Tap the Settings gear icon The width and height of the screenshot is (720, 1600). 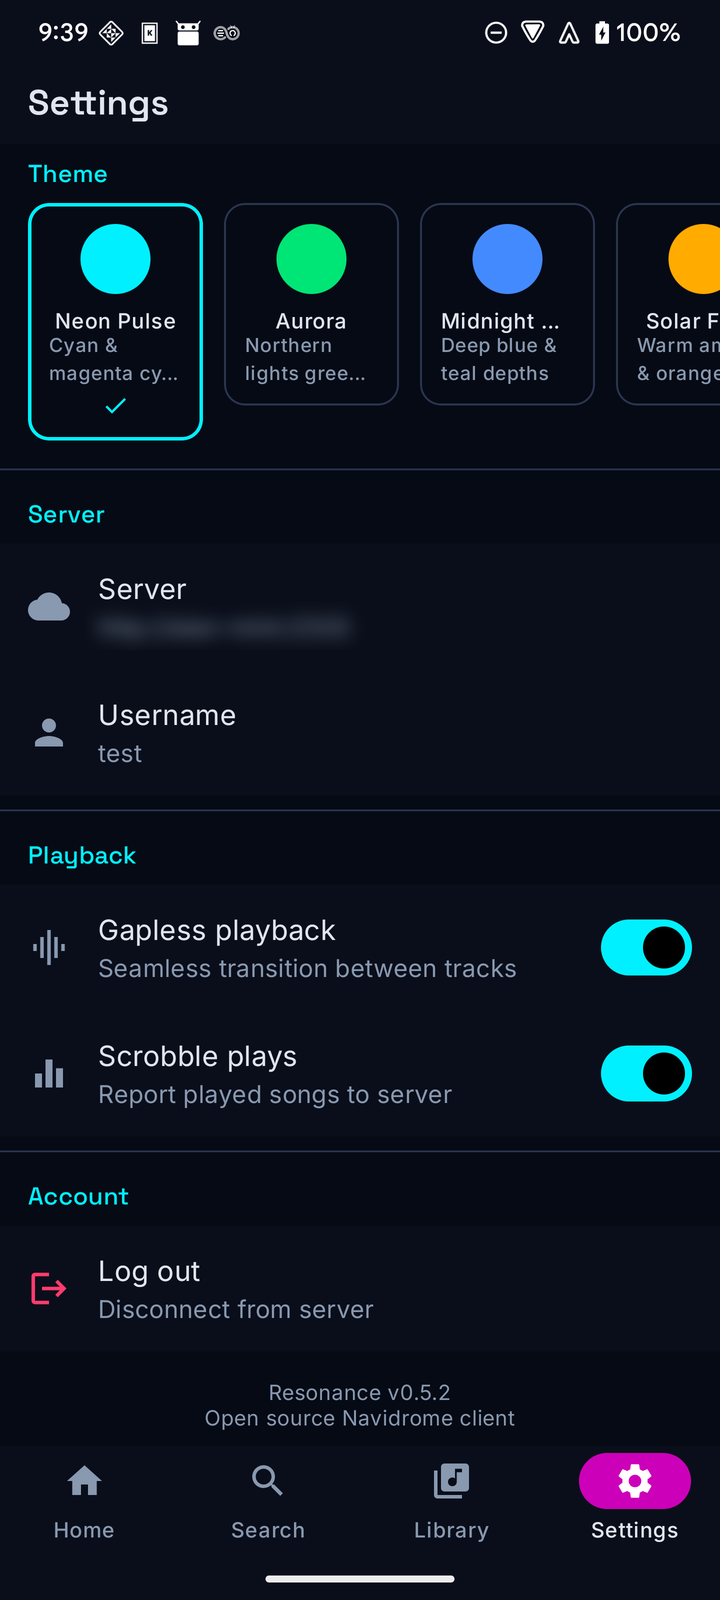coord(635,1481)
